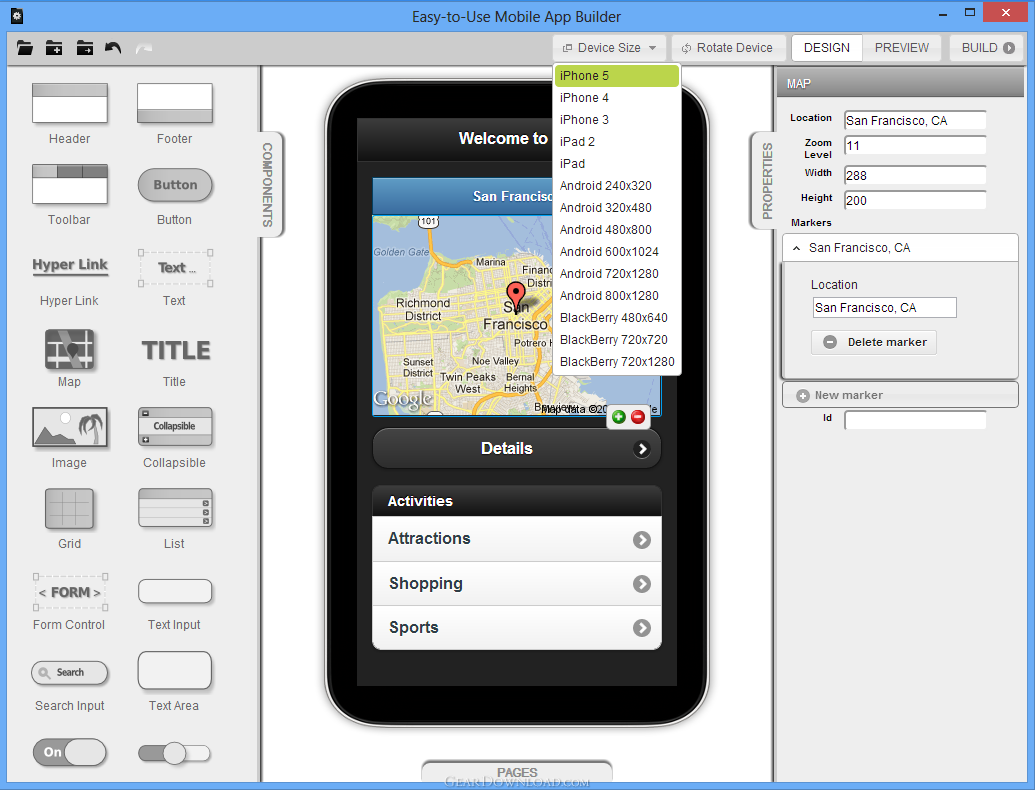
Task: Open the Device Size dropdown
Action: [x=609, y=48]
